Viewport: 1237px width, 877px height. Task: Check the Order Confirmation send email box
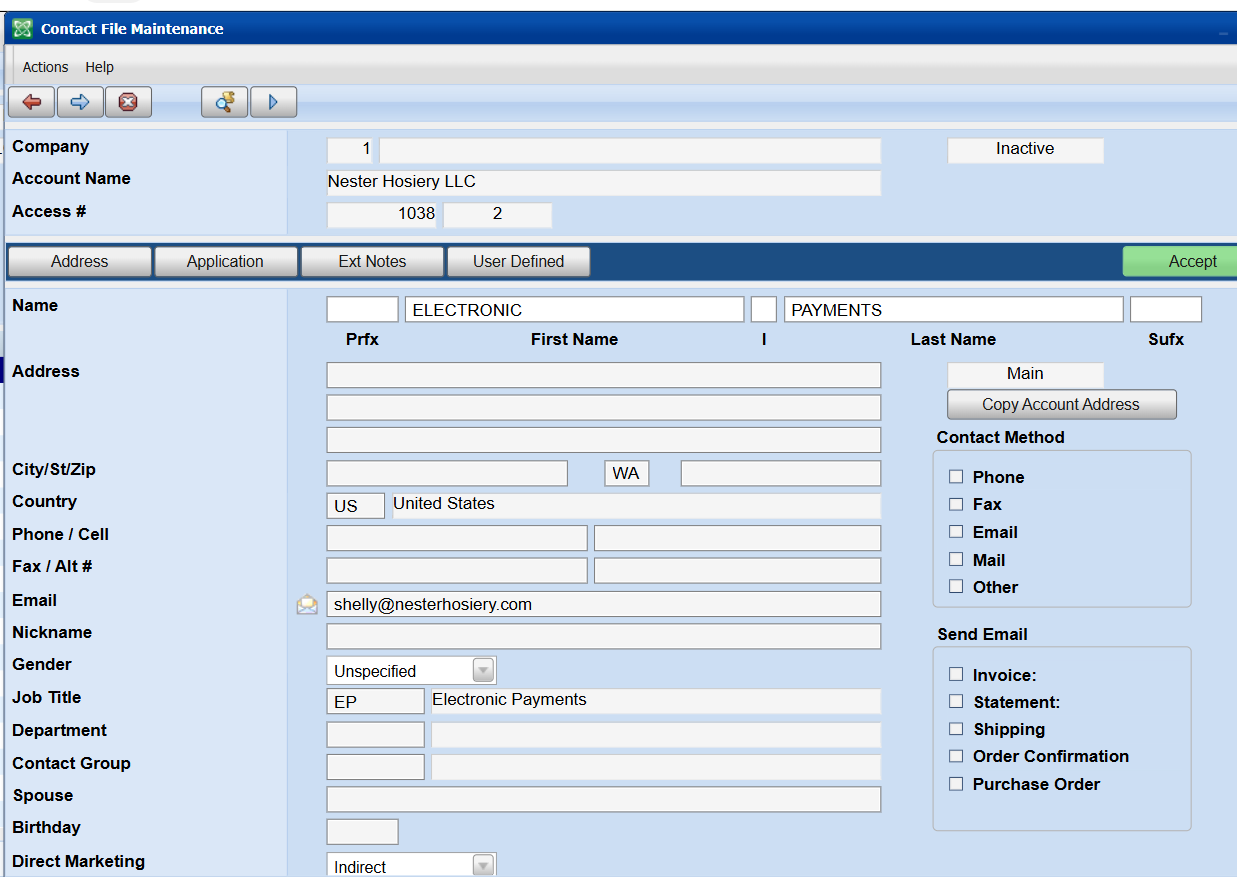tap(956, 756)
